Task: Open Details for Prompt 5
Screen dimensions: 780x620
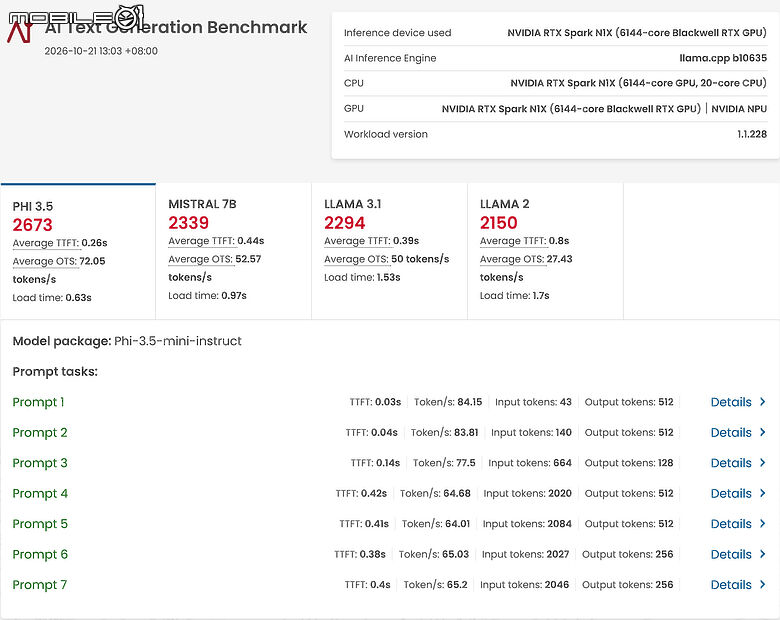Action: 731,523
